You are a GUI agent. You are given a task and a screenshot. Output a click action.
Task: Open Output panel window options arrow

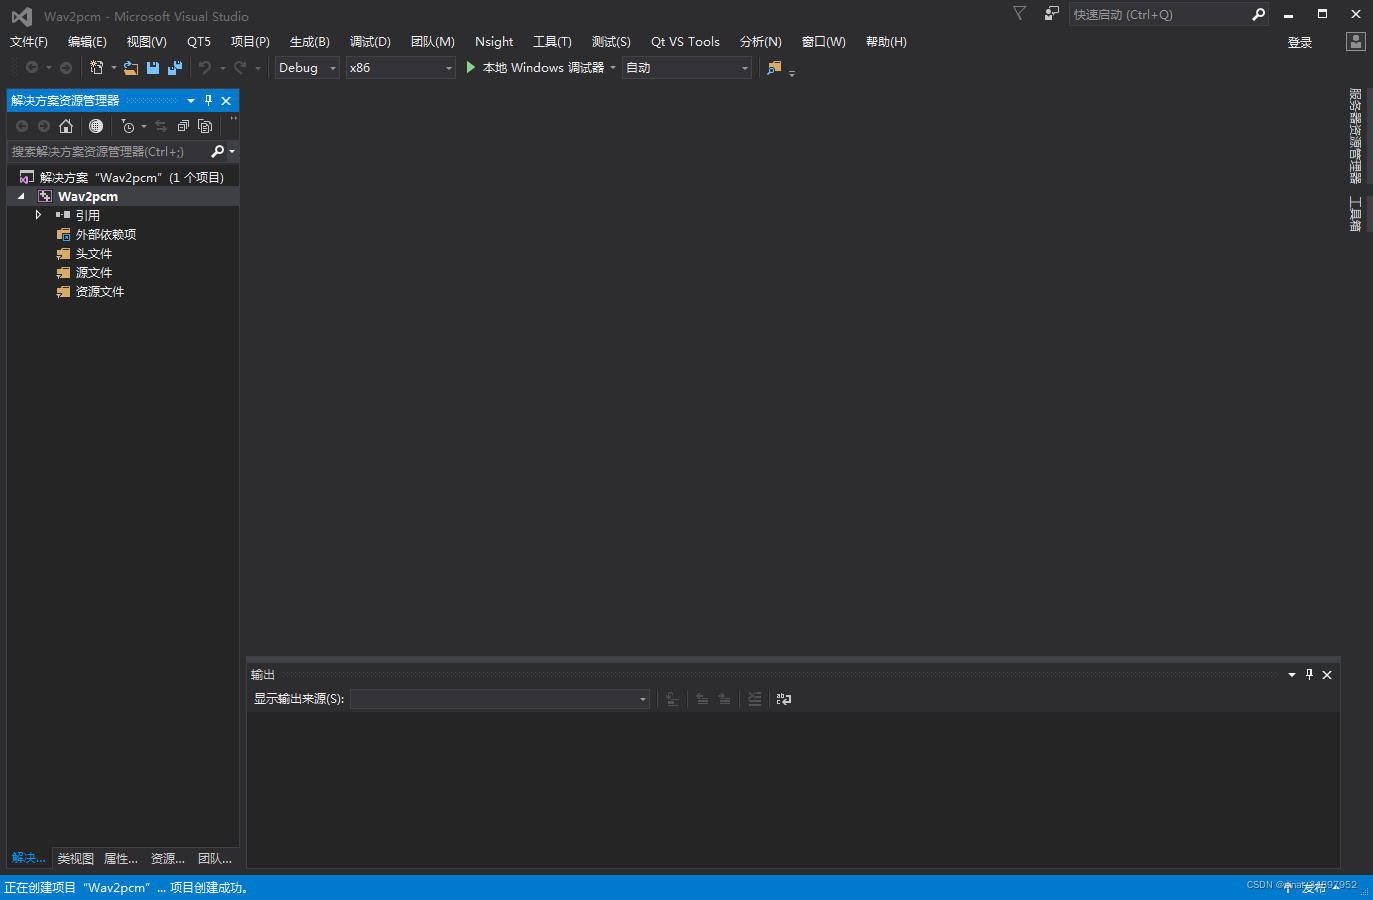click(1291, 675)
